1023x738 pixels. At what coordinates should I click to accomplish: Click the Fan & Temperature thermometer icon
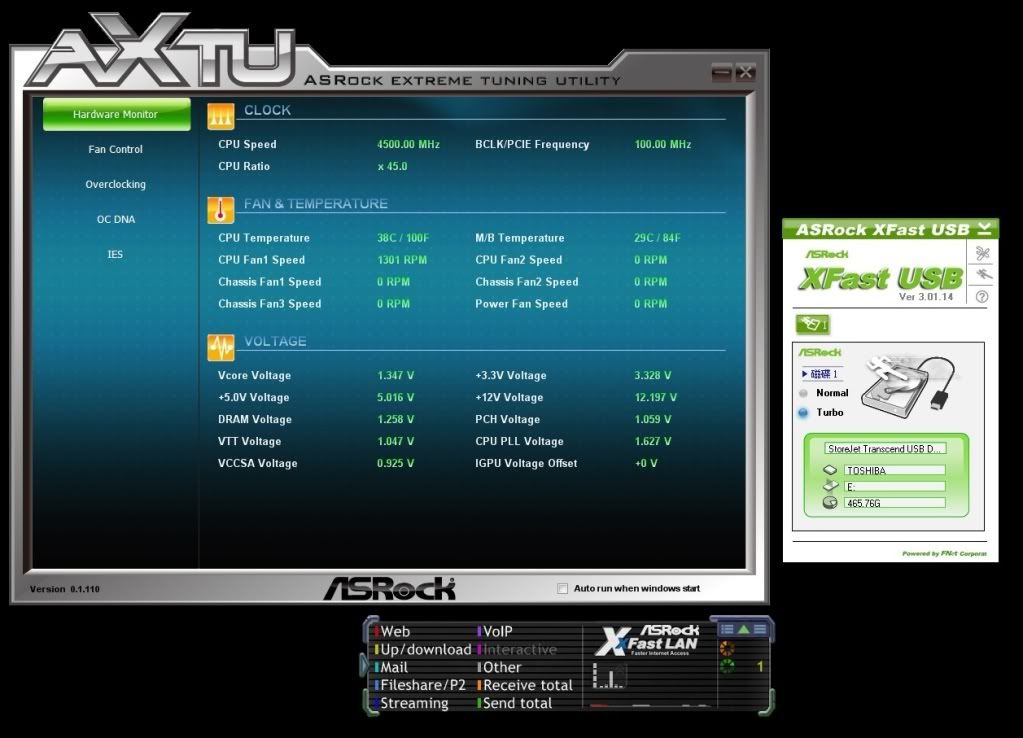pos(221,210)
